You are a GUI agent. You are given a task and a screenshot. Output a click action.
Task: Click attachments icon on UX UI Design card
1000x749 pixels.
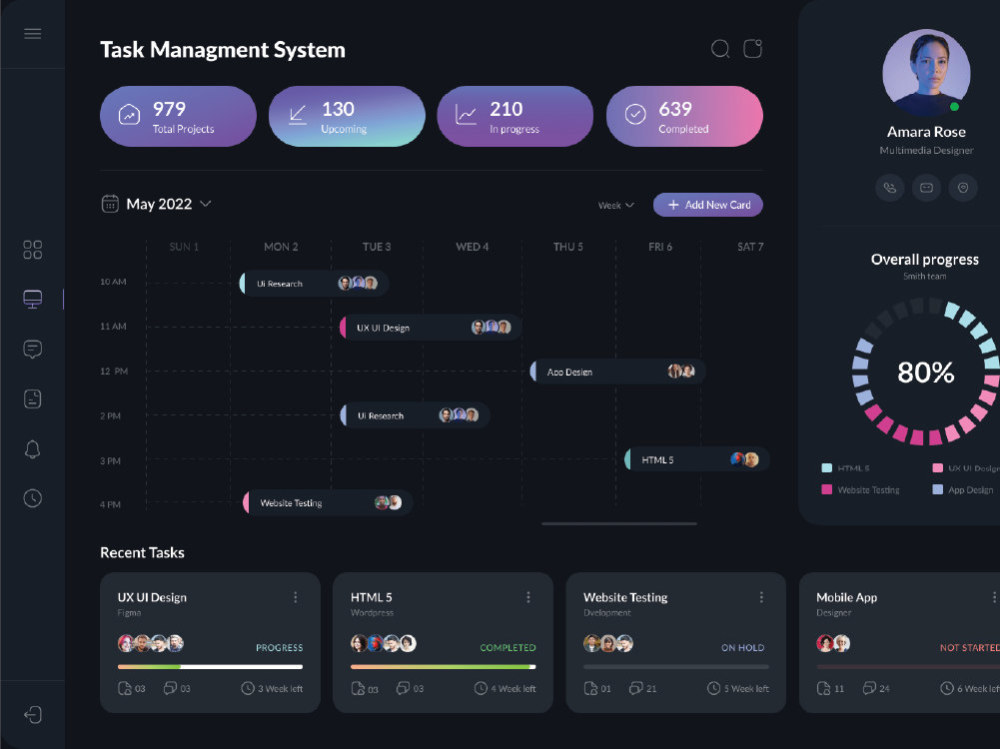pos(125,688)
